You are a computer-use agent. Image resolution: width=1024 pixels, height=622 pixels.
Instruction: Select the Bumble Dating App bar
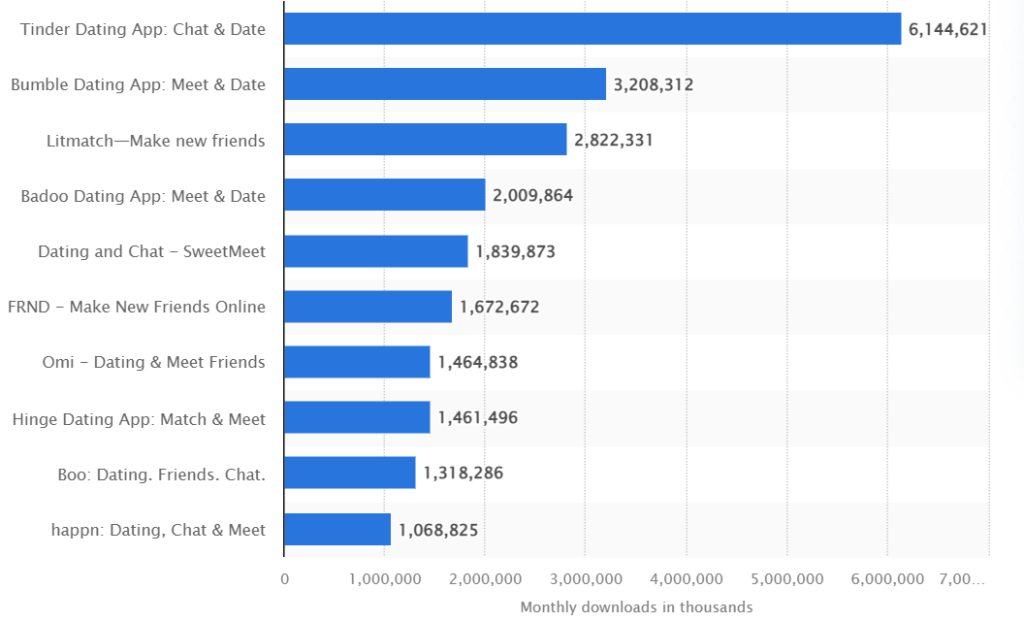tap(445, 84)
